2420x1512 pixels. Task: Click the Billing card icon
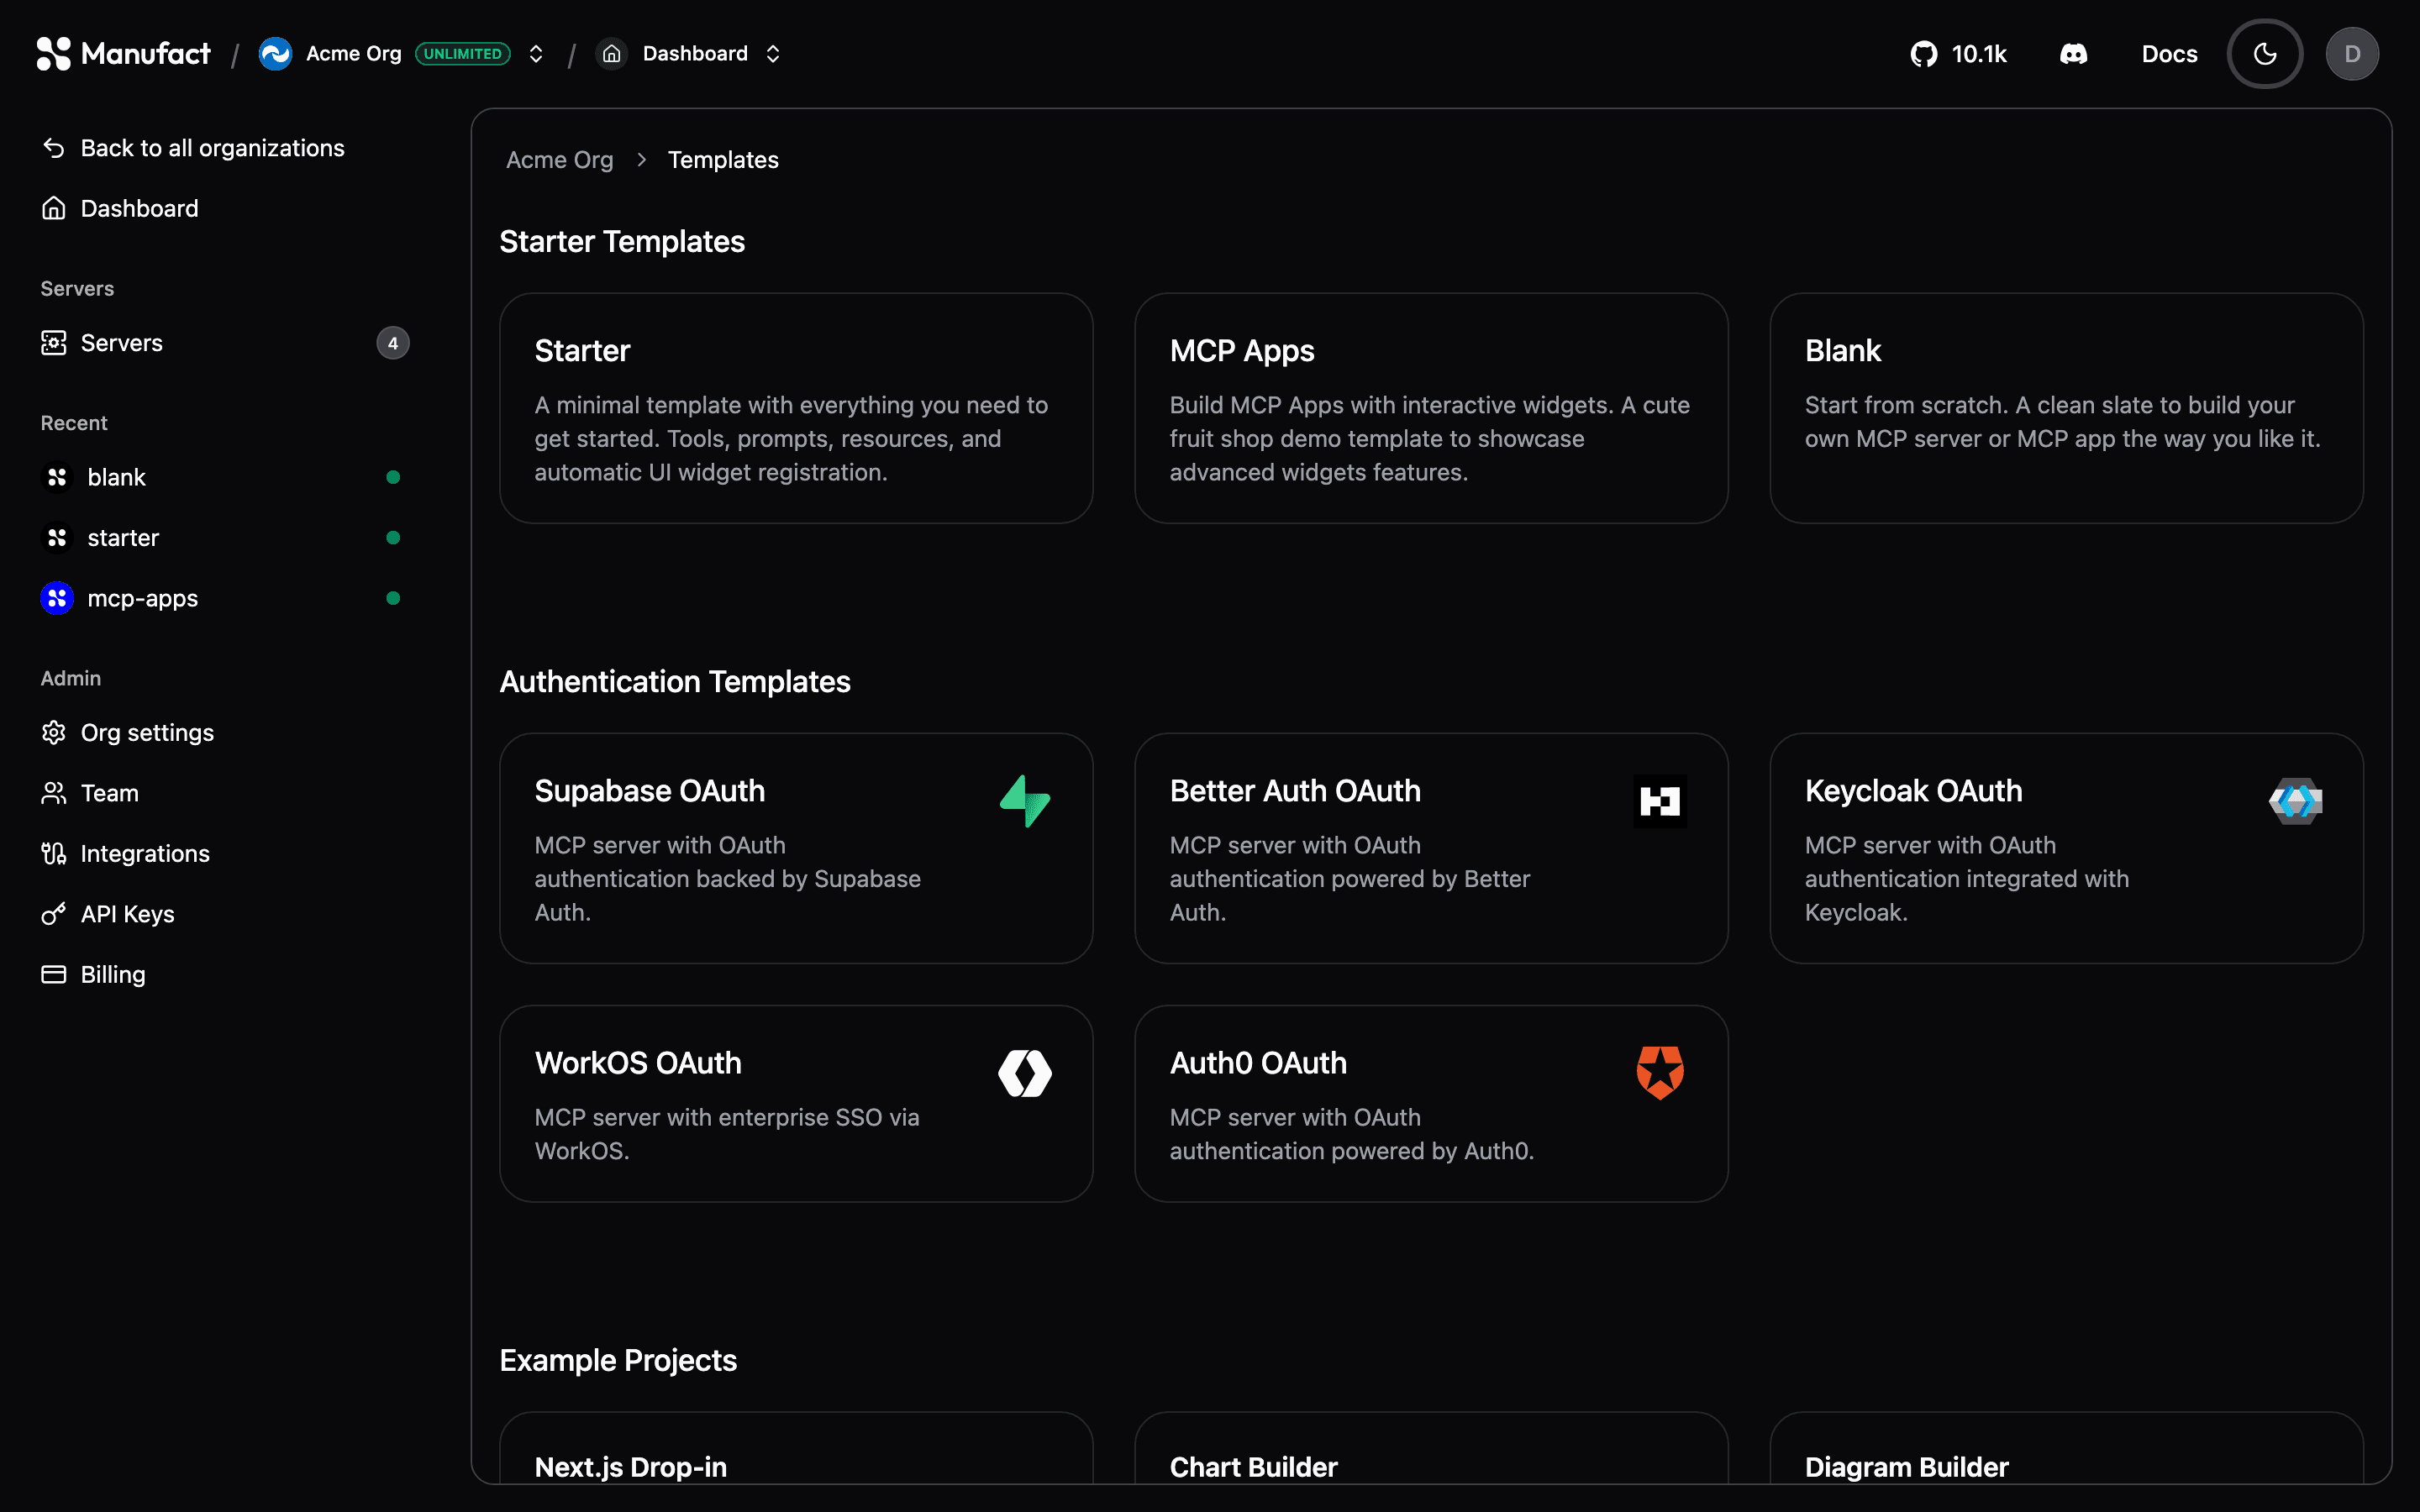tap(54, 975)
